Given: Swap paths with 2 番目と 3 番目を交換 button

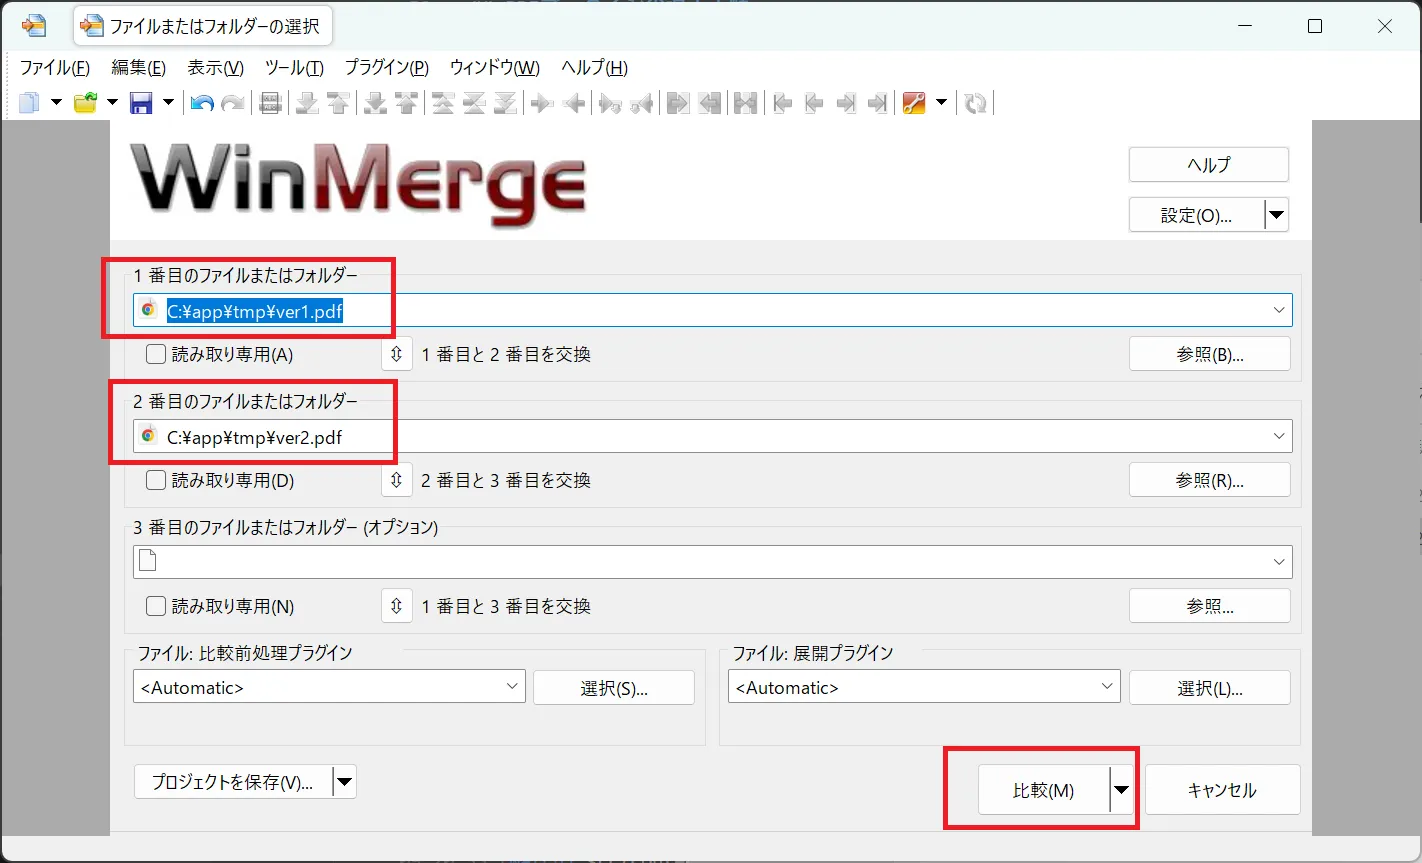Looking at the screenshot, I should 397,480.
